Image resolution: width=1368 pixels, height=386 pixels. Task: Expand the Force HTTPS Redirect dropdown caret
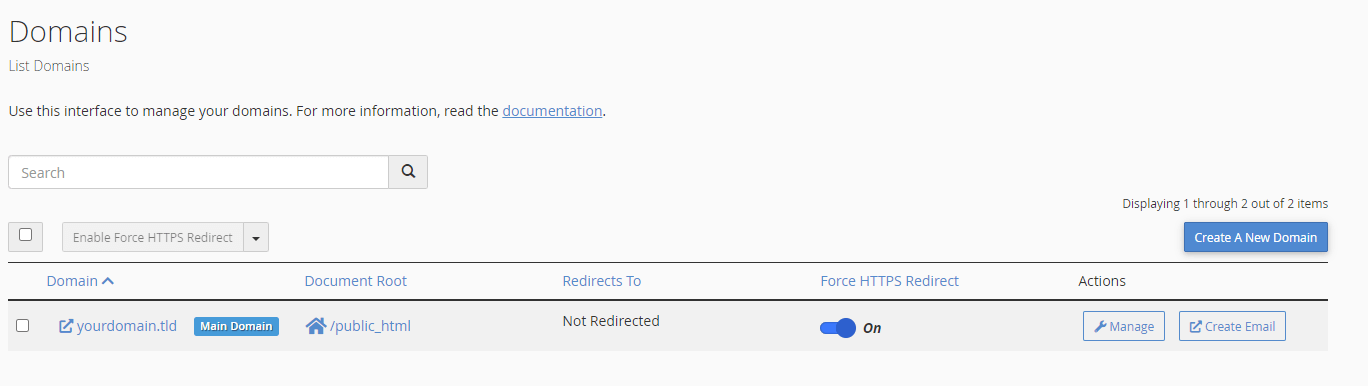pos(256,238)
